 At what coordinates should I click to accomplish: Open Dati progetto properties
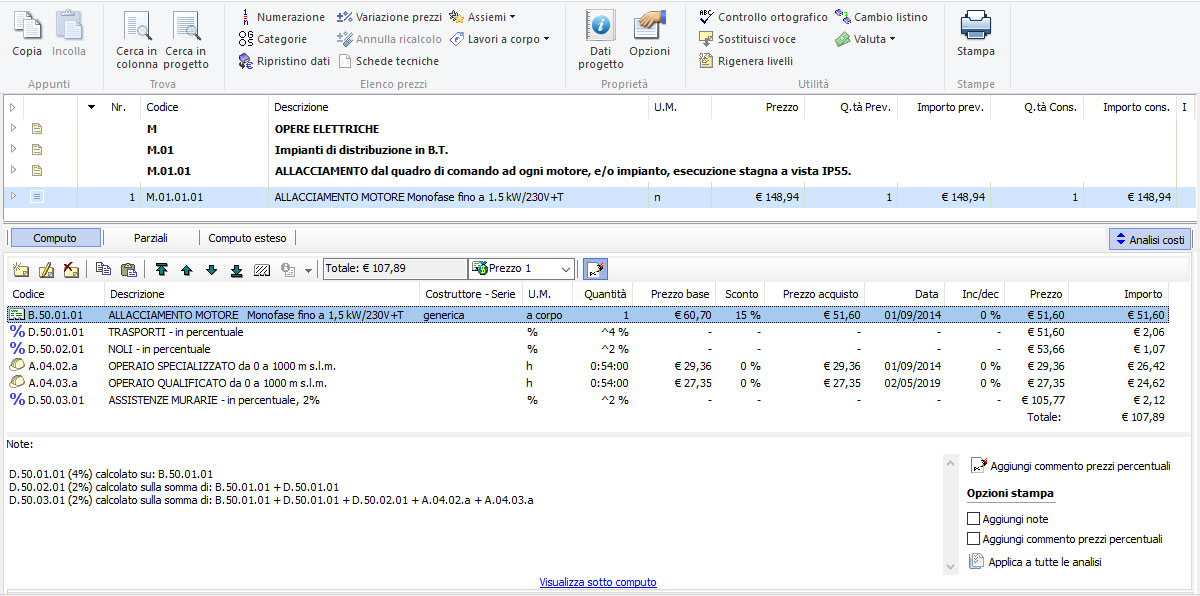[600, 40]
